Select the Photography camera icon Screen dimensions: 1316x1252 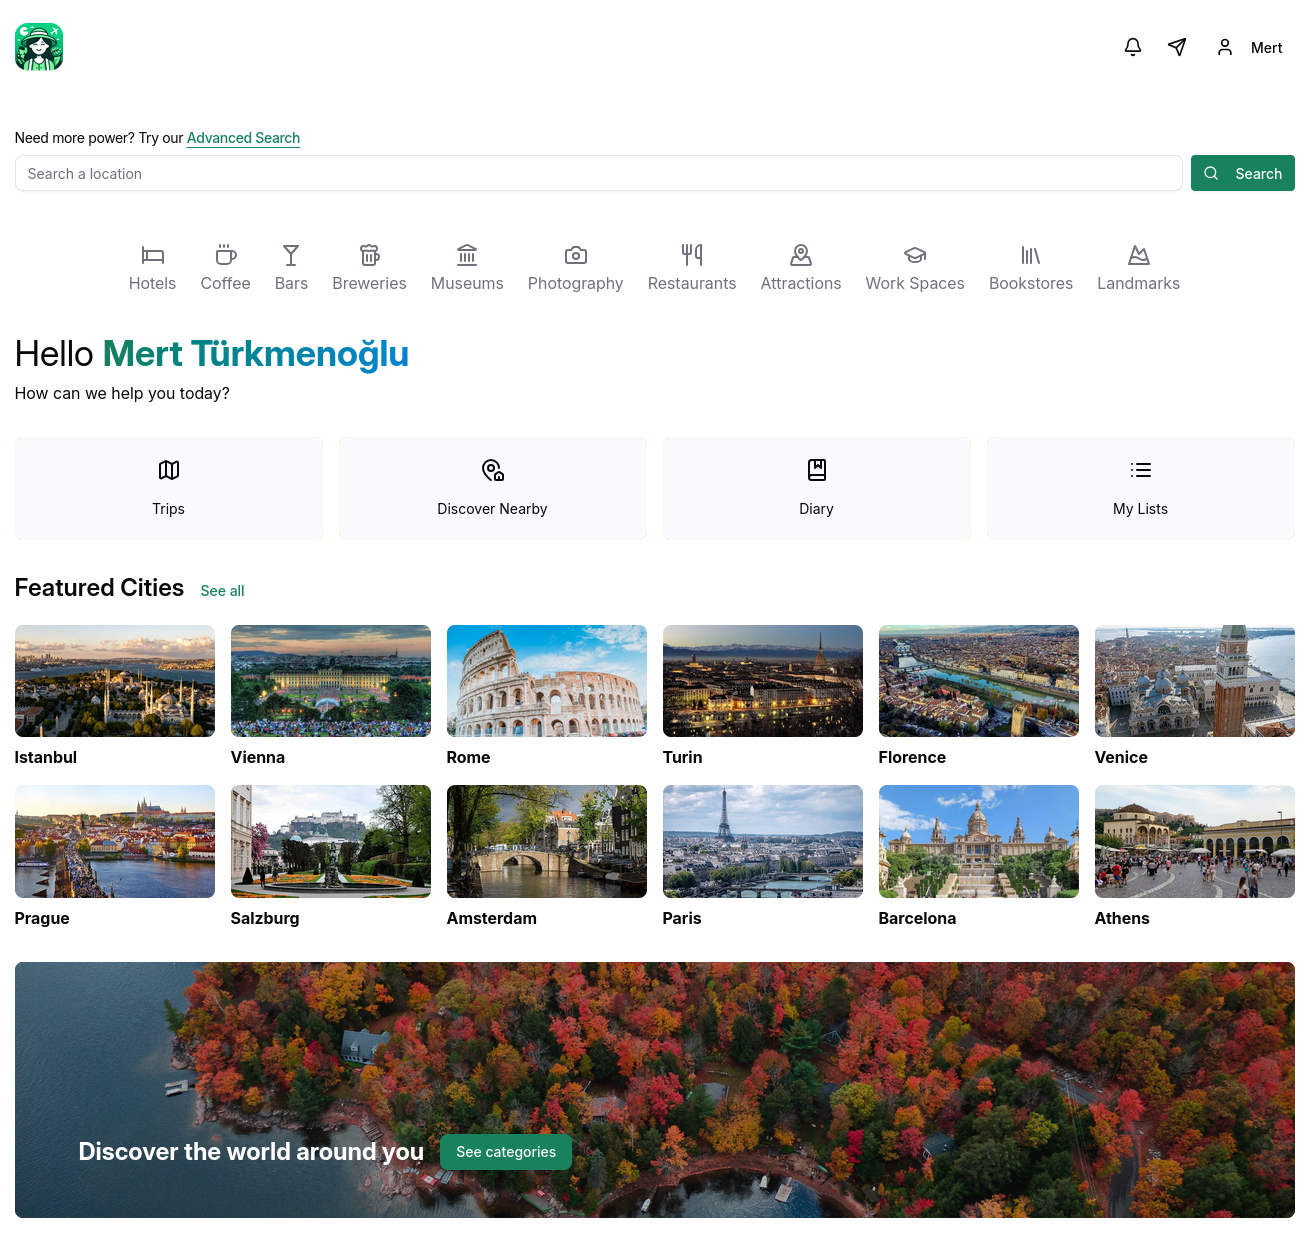[x=576, y=255]
